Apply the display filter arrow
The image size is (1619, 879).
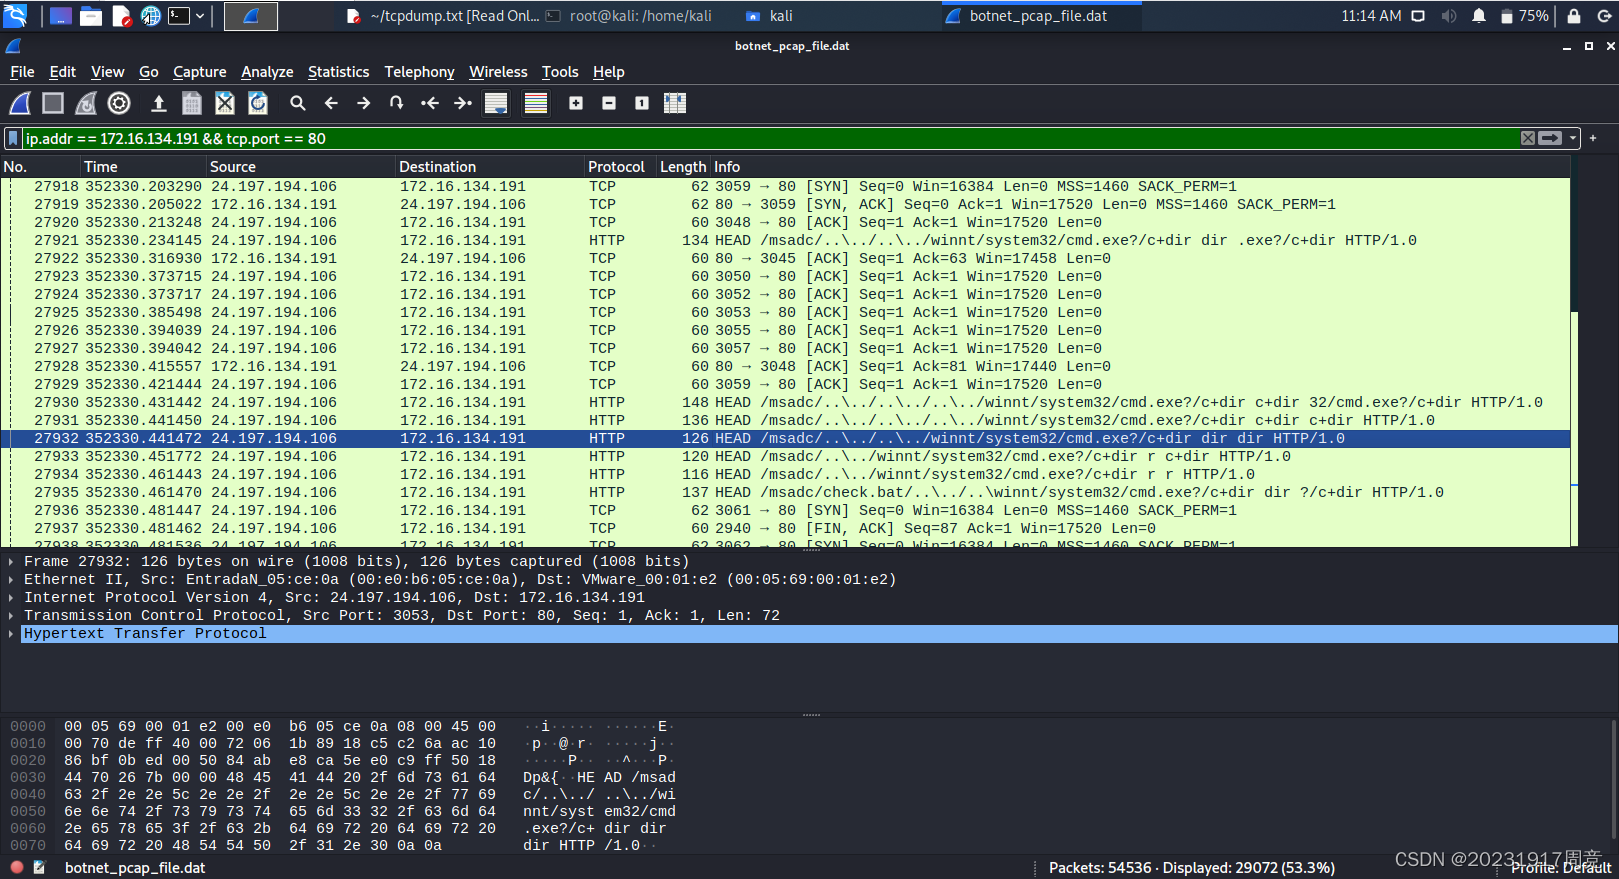coord(1550,138)
